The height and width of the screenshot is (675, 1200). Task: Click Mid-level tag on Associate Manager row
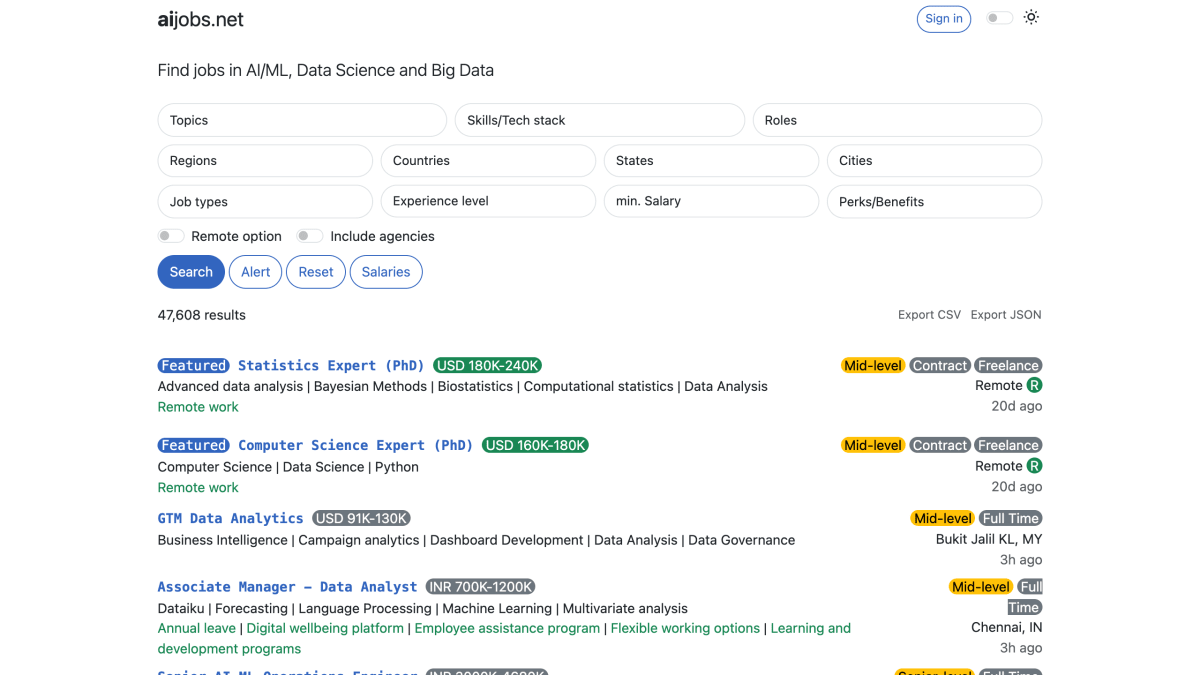981,587
